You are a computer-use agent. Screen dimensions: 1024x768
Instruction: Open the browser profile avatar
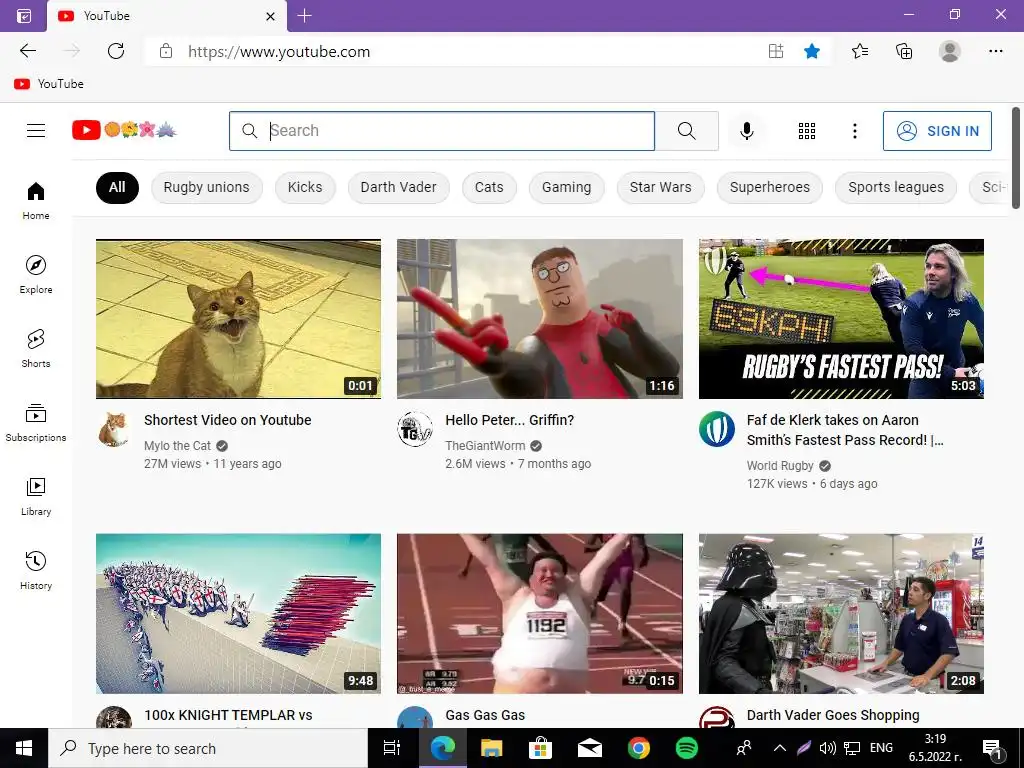pos(949,51)
